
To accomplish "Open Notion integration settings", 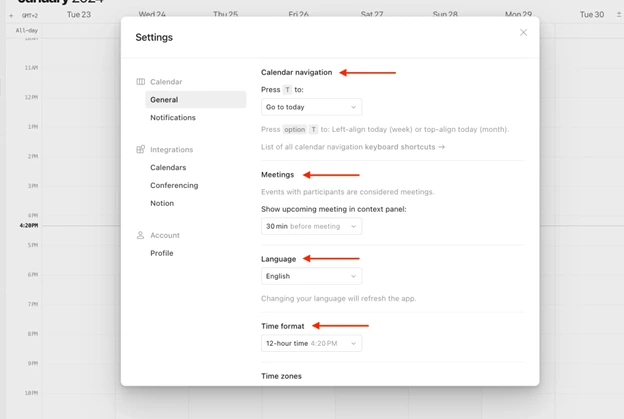I will coord(162,204).
